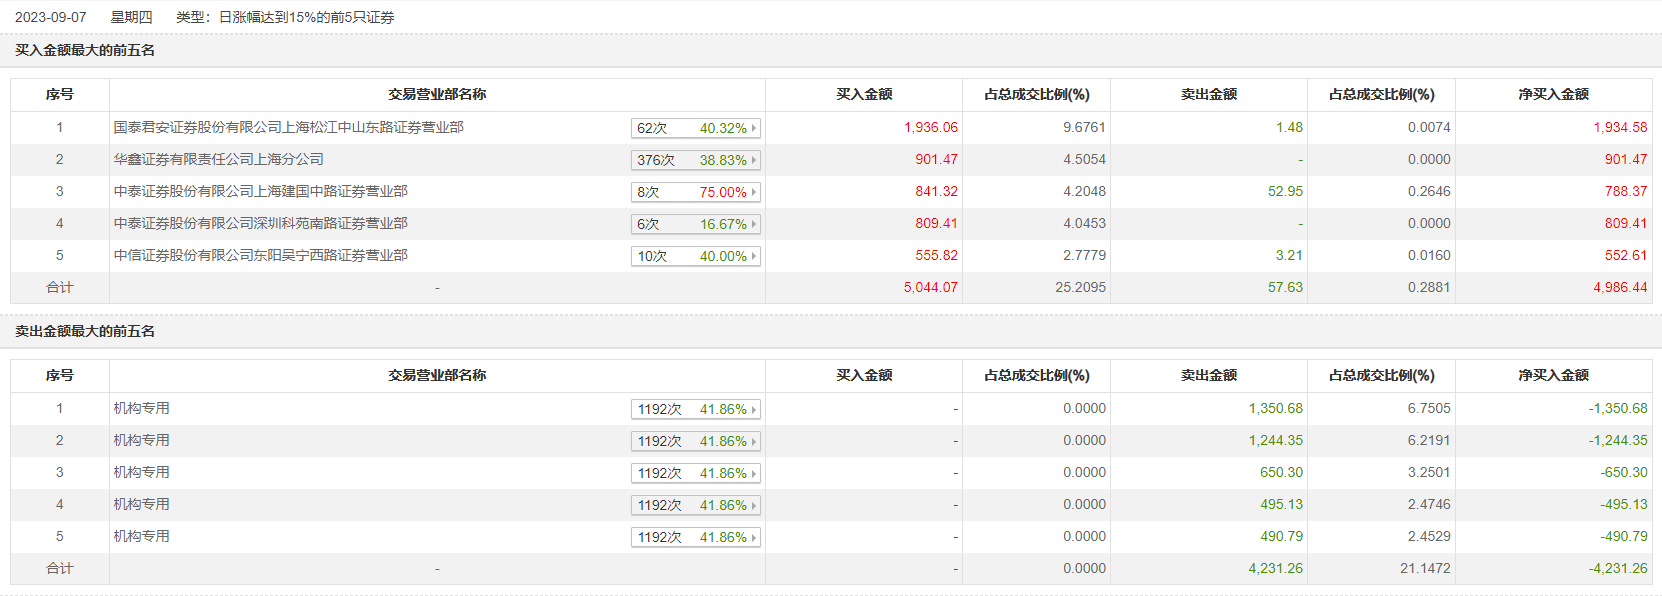Click 净买入金额 header in buy table
This screenshot has width=1662, height=596.
(x=1553, y=94)
